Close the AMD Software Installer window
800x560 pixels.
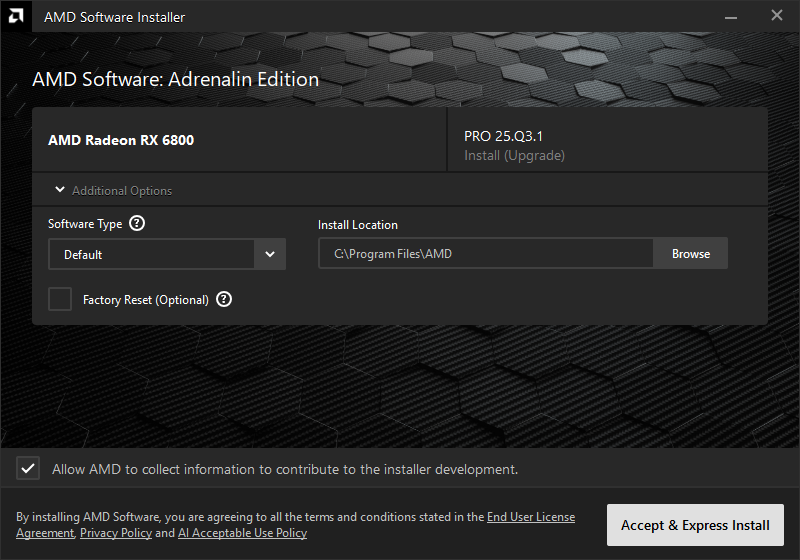pyautogui.click(x=777, y=16)
